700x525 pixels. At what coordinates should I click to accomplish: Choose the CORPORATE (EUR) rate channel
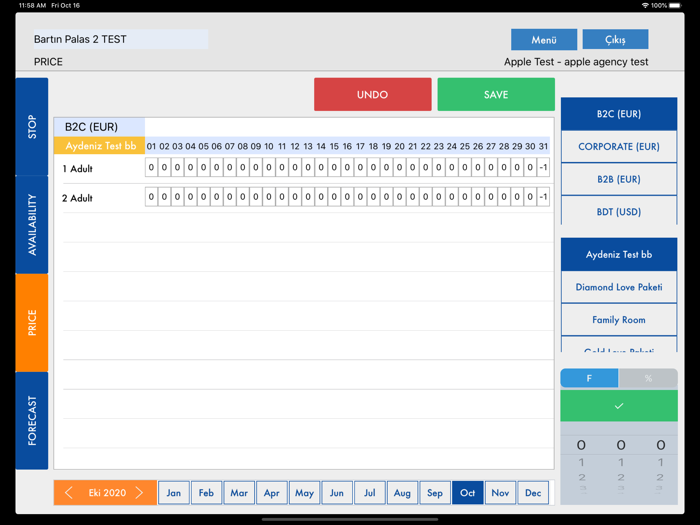pyautogui.click(x=619, y=146)
